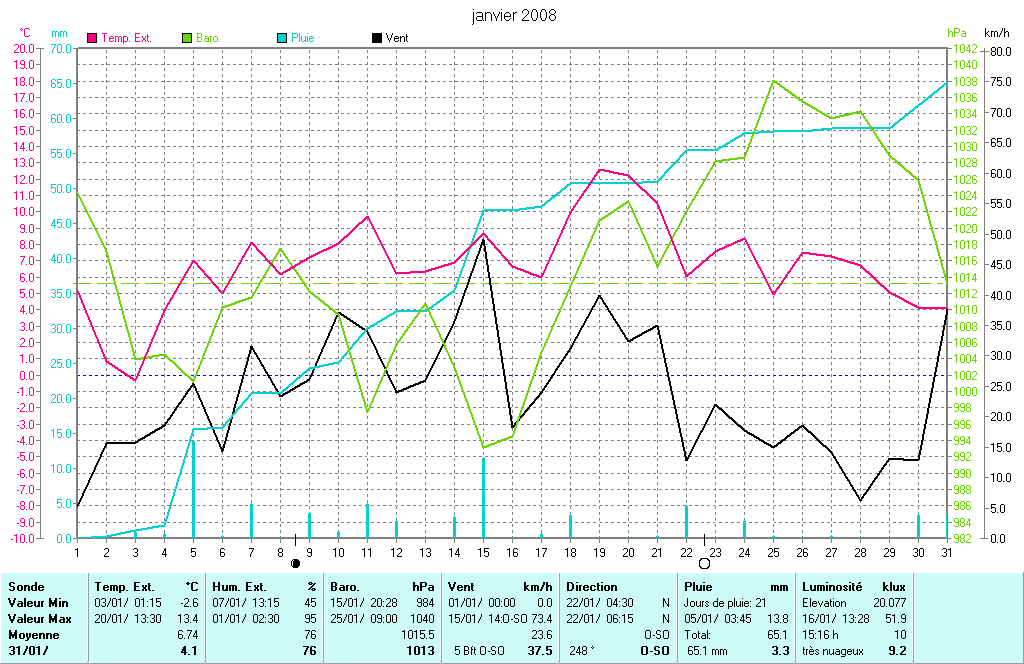The height and width of the screenshot is (664, 1024).
Task: Click the new moon symbol below the day axis
Action: 295,564
